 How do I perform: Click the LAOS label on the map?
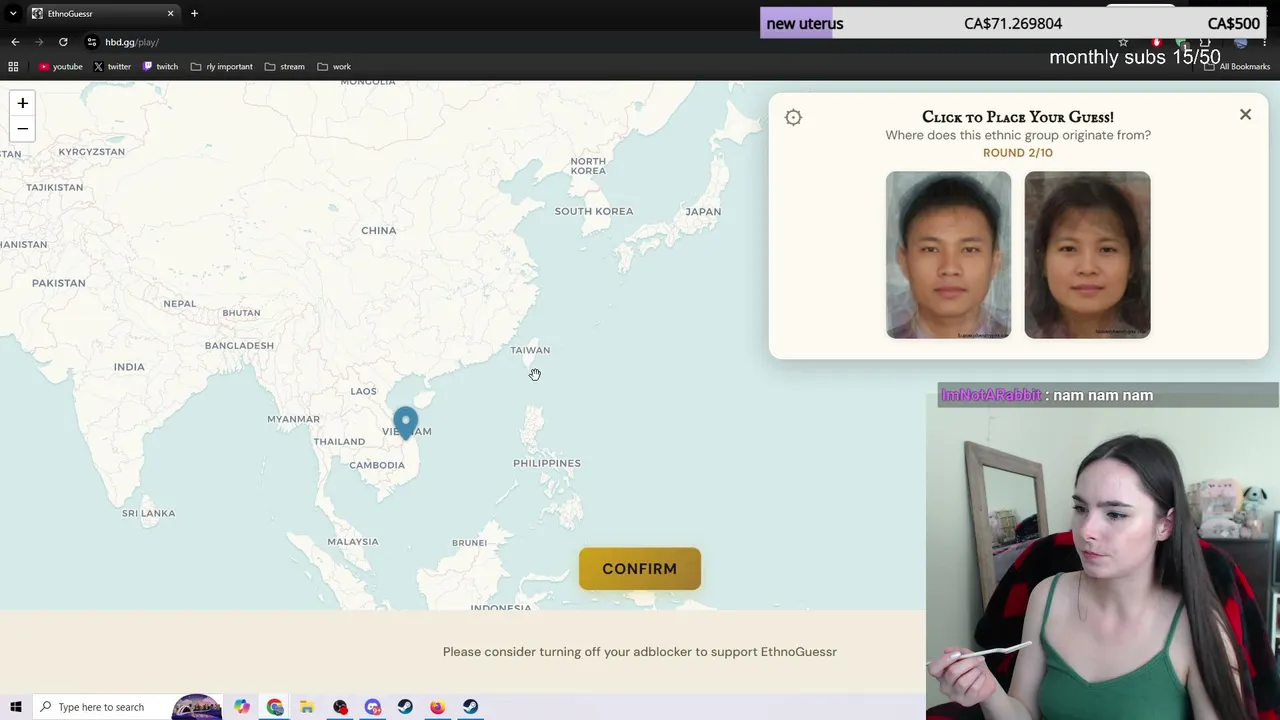pos(364,392)
